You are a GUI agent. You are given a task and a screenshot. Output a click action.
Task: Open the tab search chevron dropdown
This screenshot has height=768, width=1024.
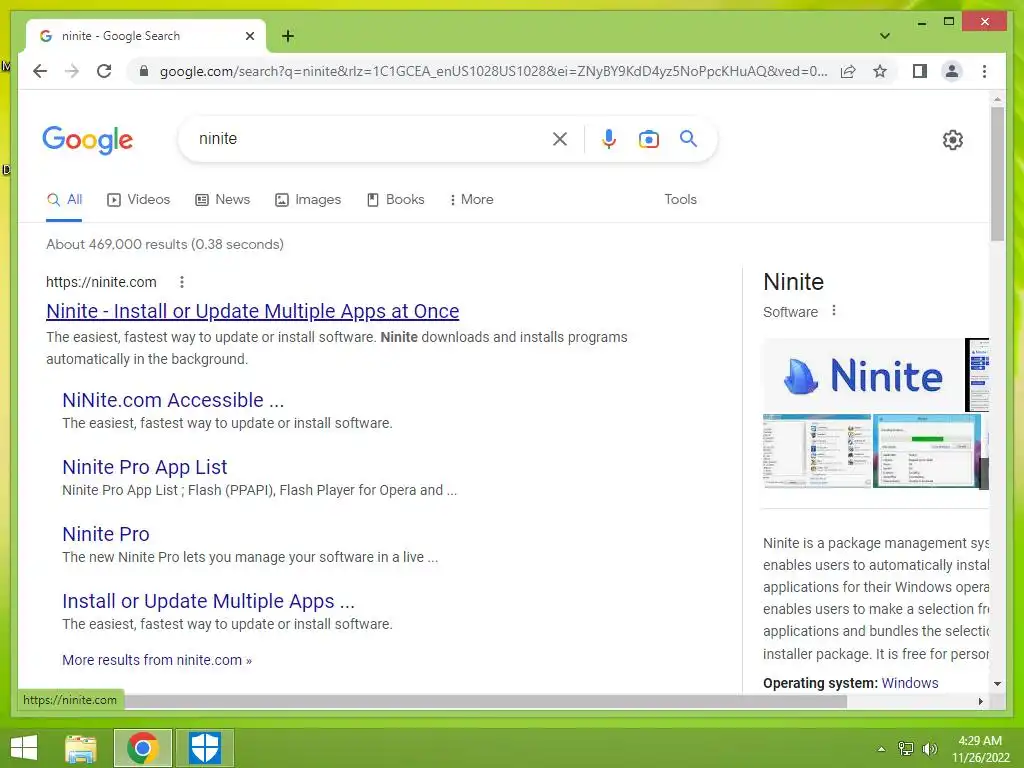tap(885, 36)
